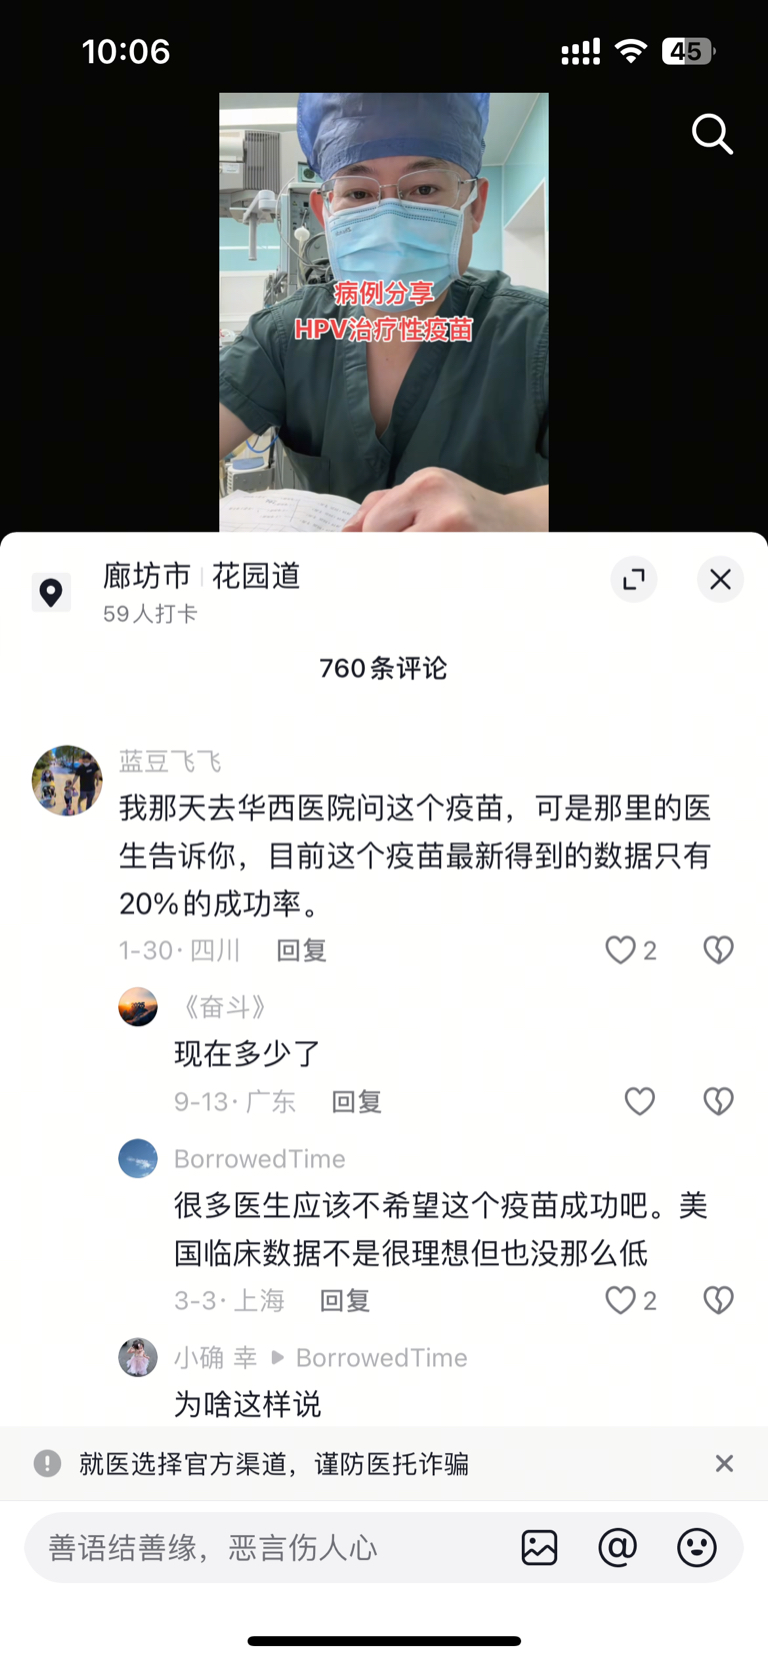The image size is (768, 1663).
Task: Open the location pin icon
Action: (x=51, y=593)
